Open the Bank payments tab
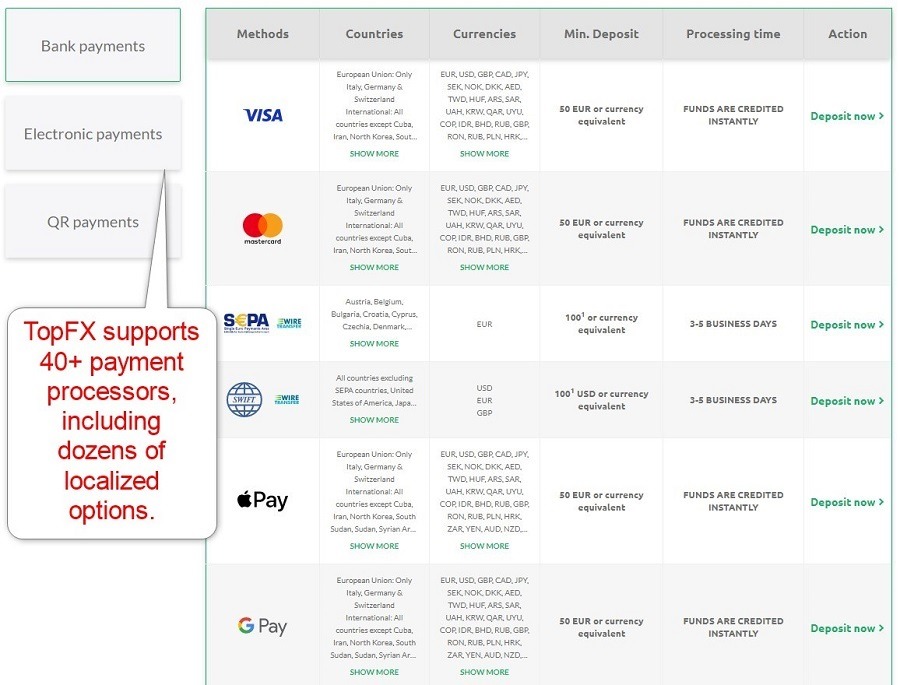This screenshot has width=900, height=685. pos(93,46)
